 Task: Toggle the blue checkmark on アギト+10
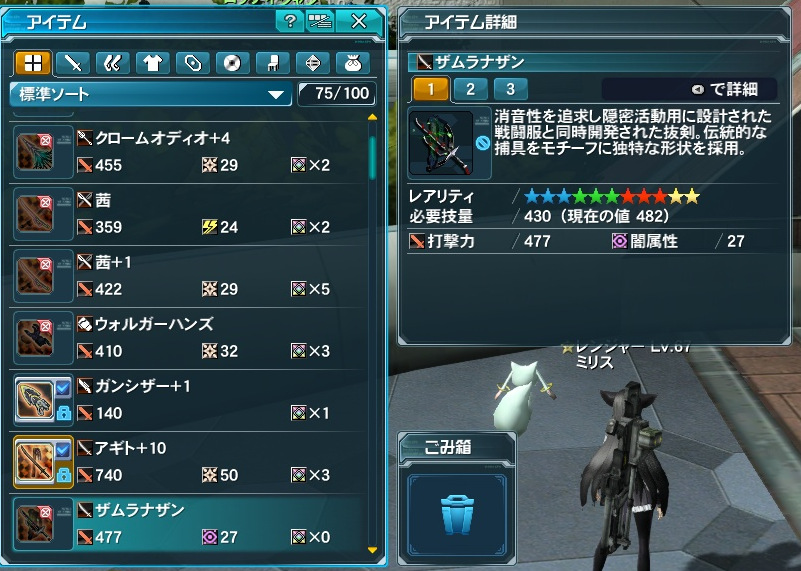(63, 450)
